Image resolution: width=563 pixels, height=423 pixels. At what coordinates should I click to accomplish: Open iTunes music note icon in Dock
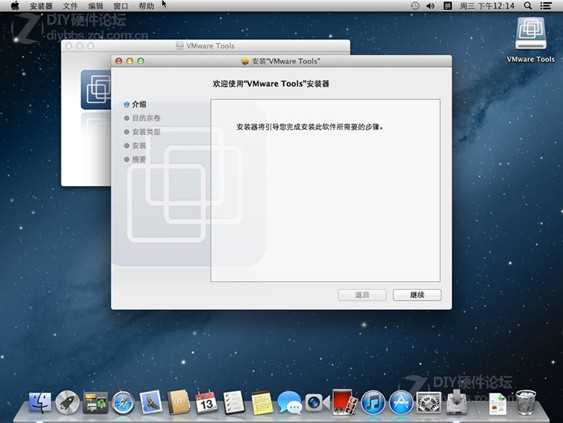pos(373,402)
